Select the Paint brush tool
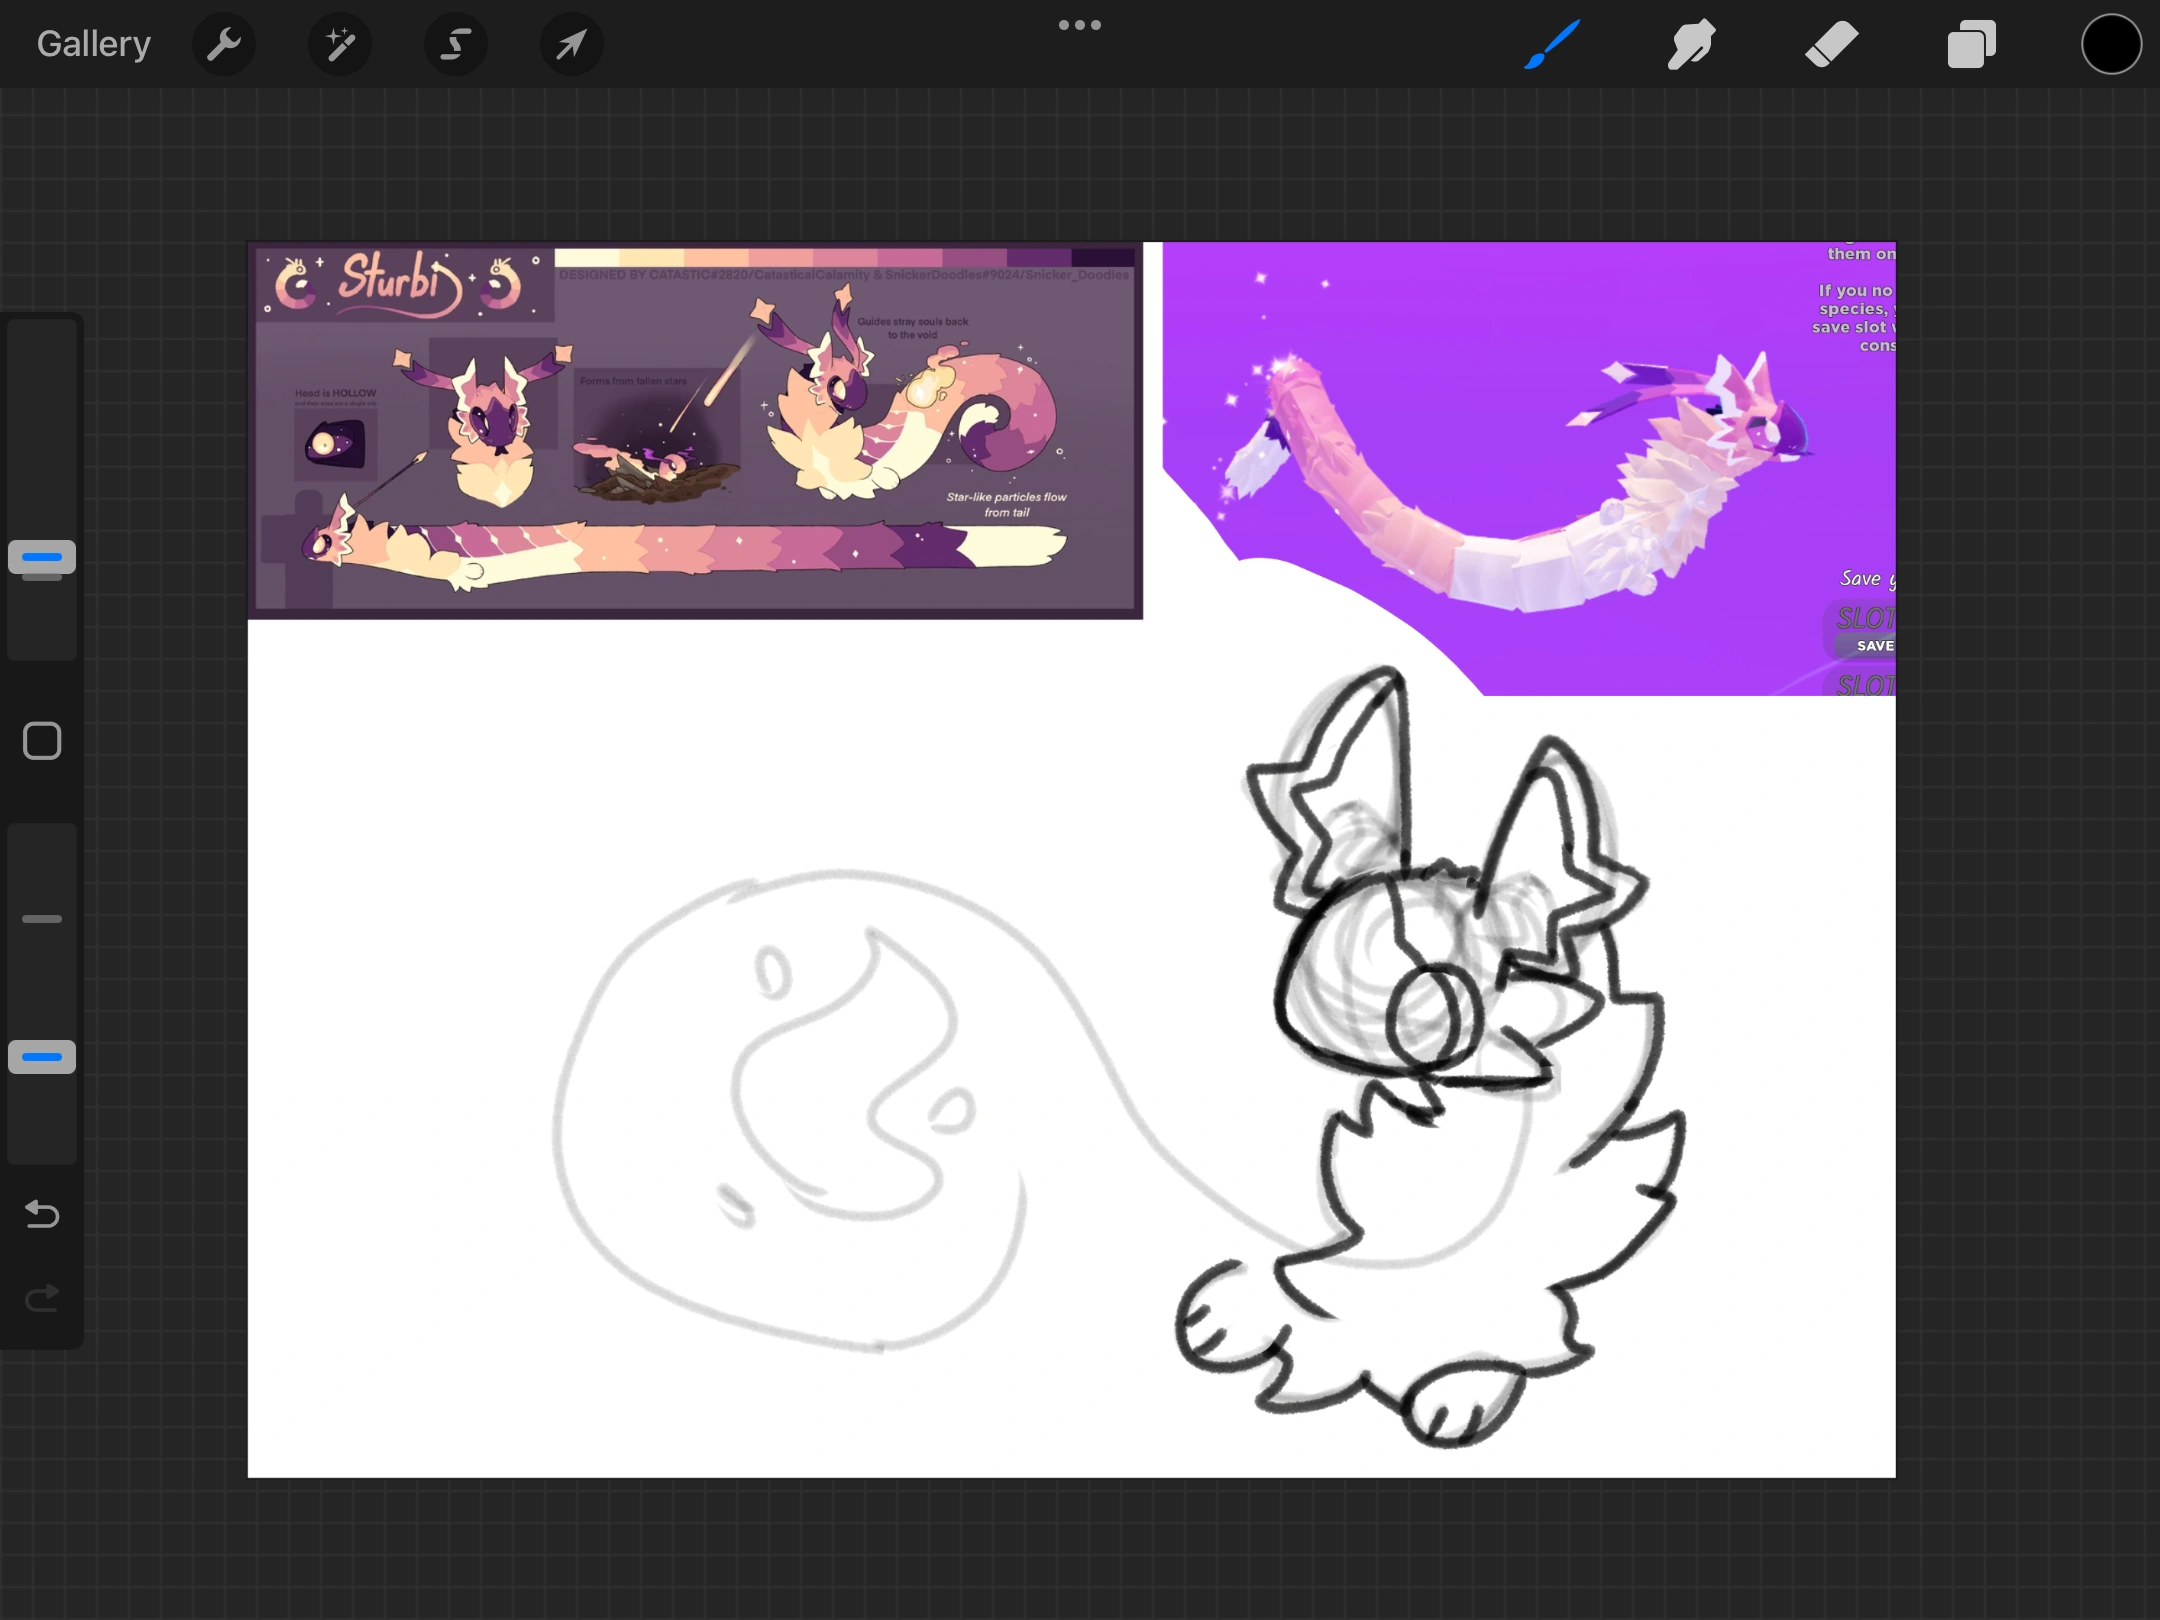Viewport: 2160px width, 1620px height. (1553, 43)
